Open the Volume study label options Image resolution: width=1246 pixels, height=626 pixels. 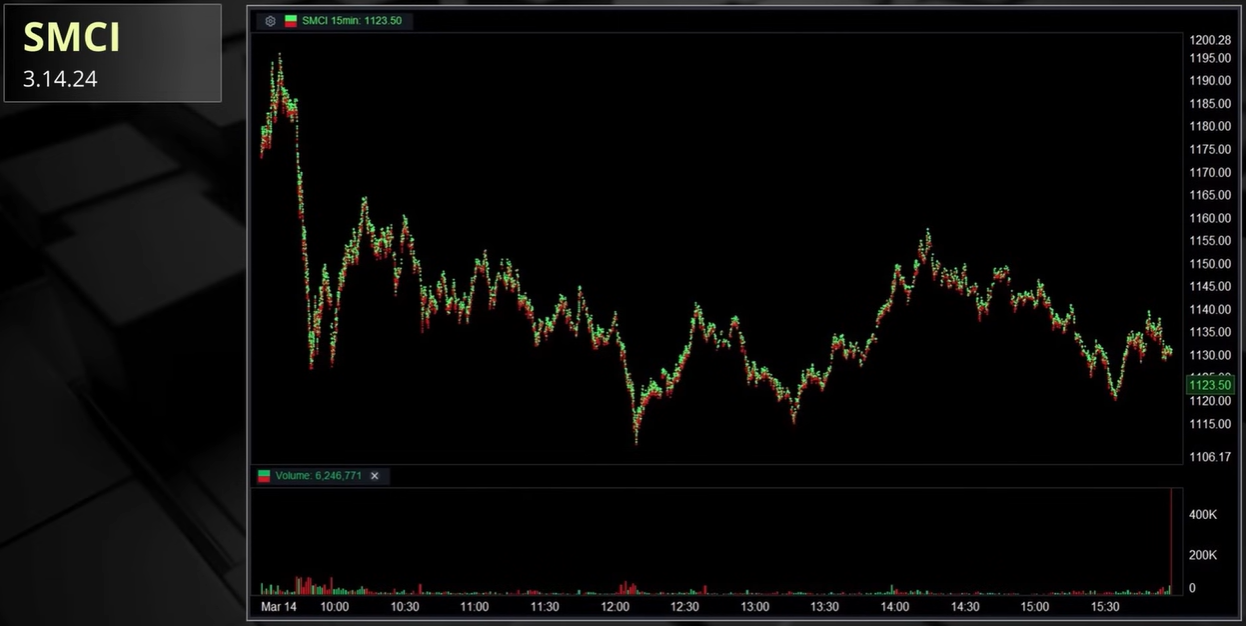[320, 476]
